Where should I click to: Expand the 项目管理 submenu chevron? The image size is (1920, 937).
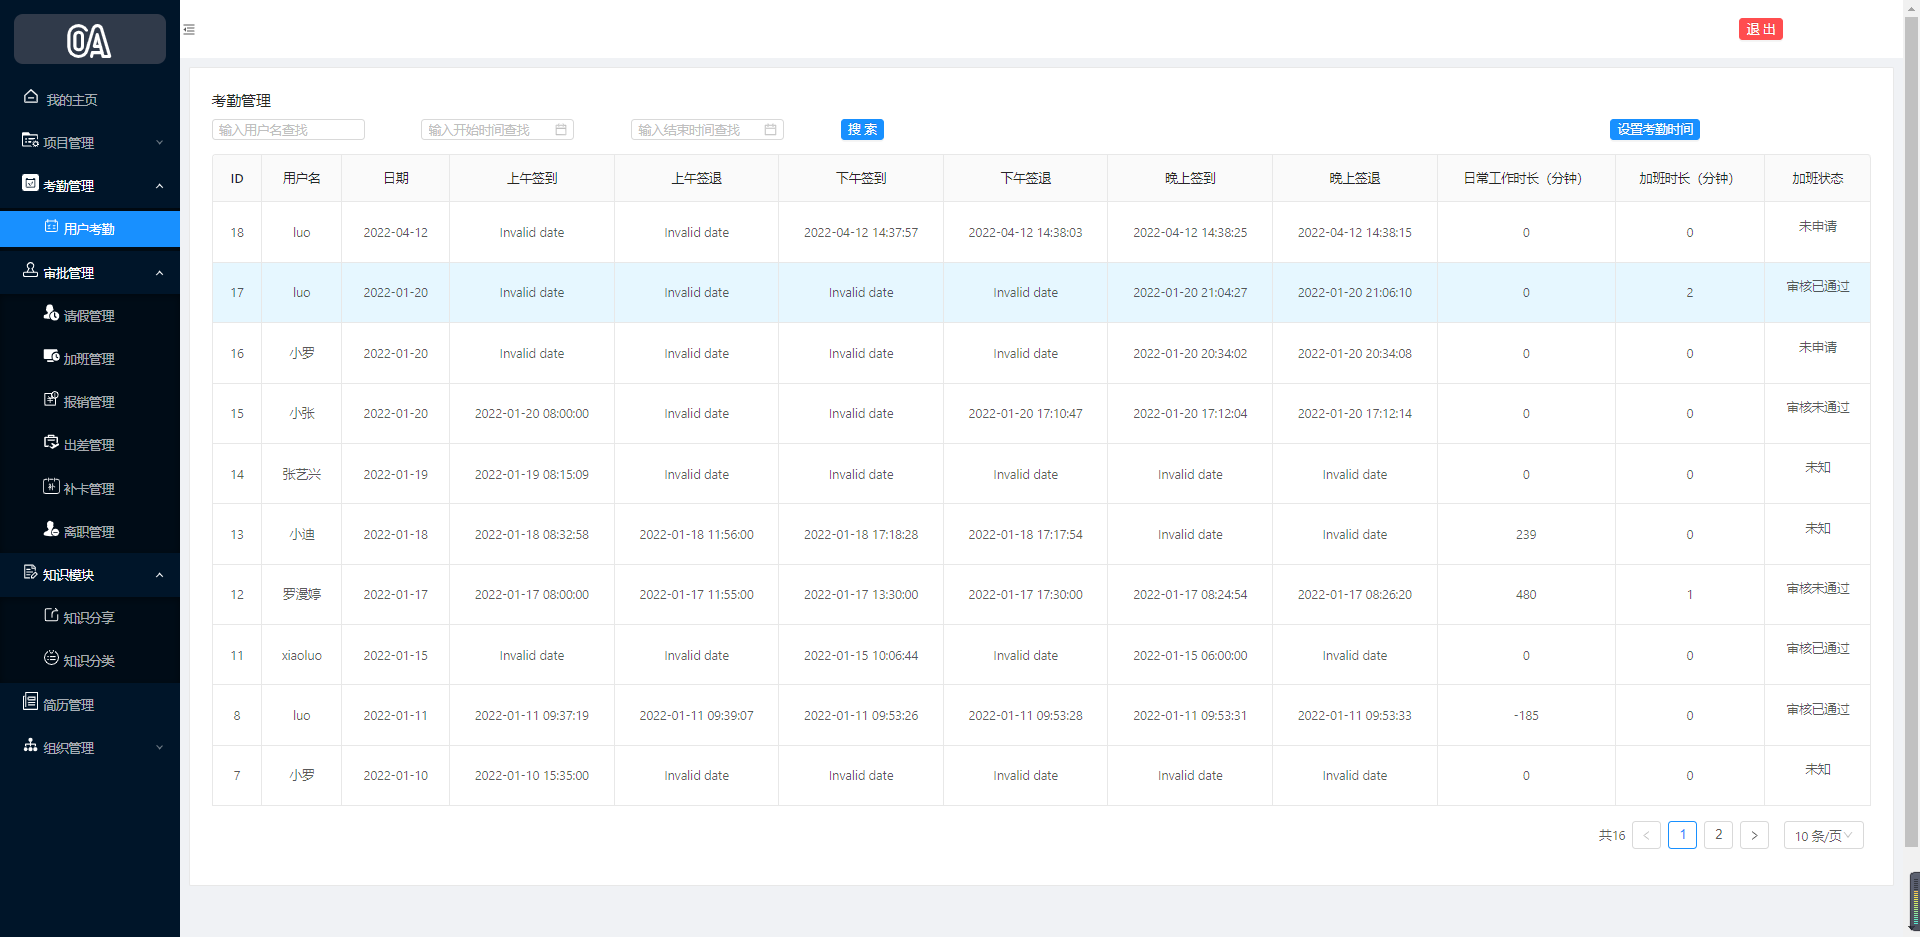(x=159, y=143)
